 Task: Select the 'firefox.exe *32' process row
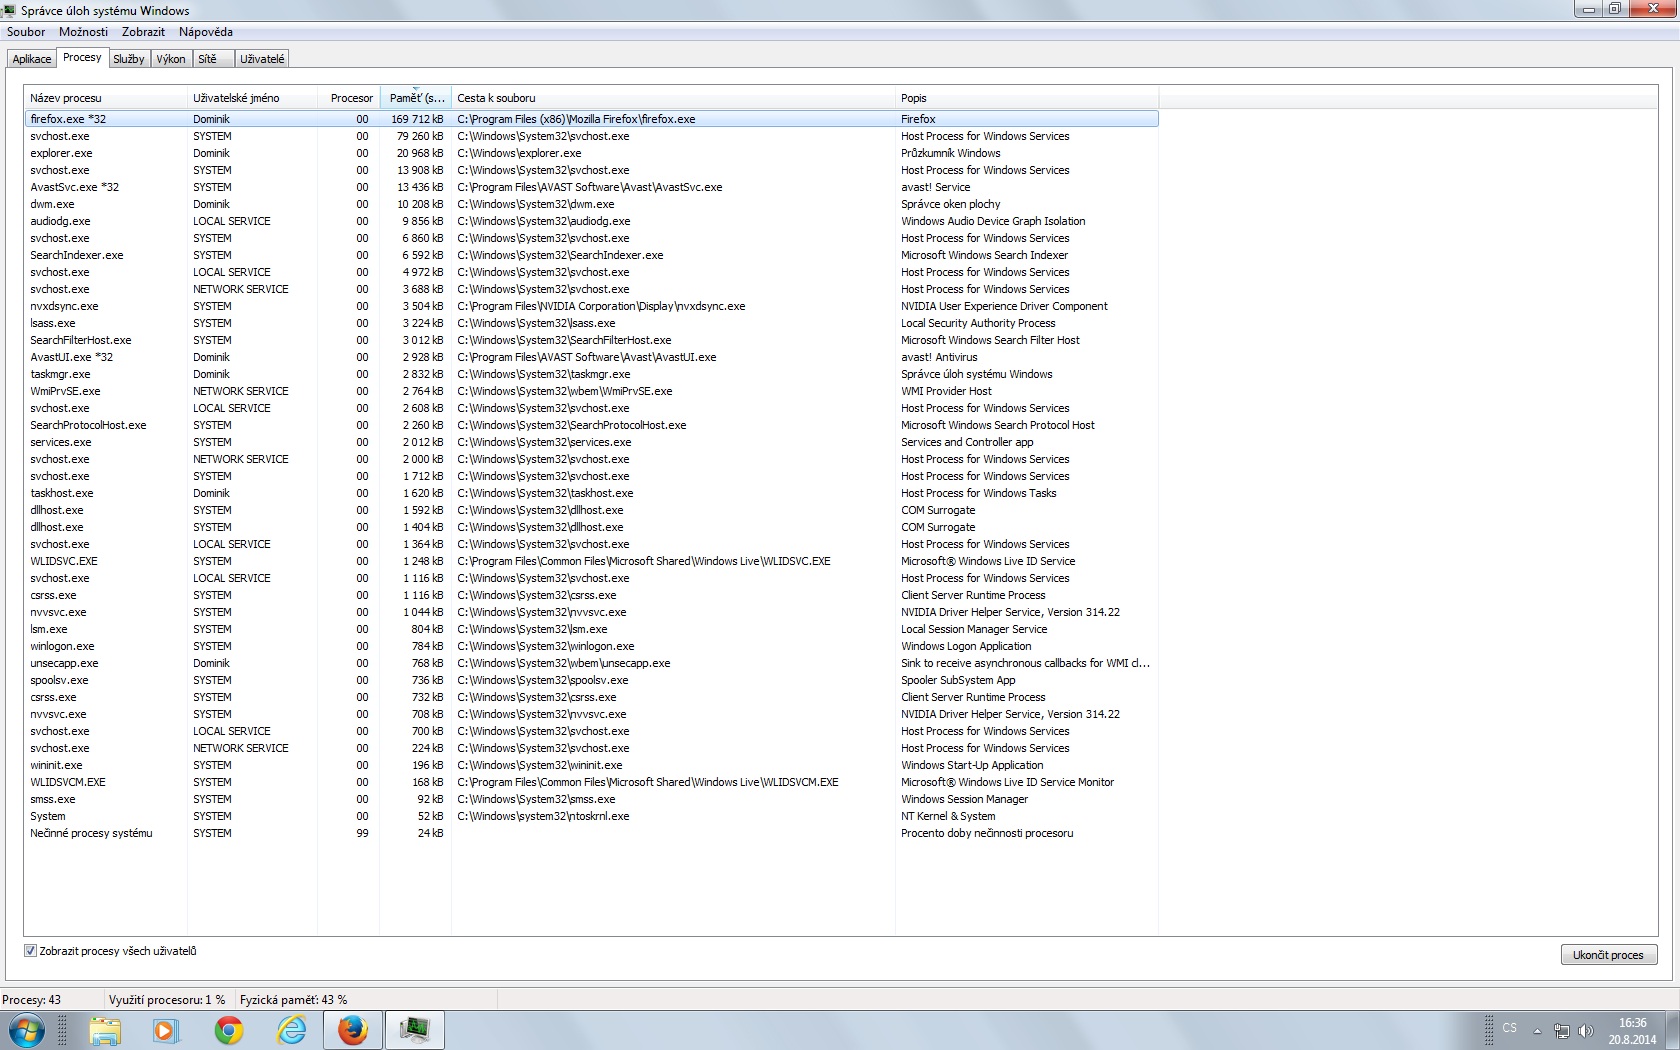point(592,119)
